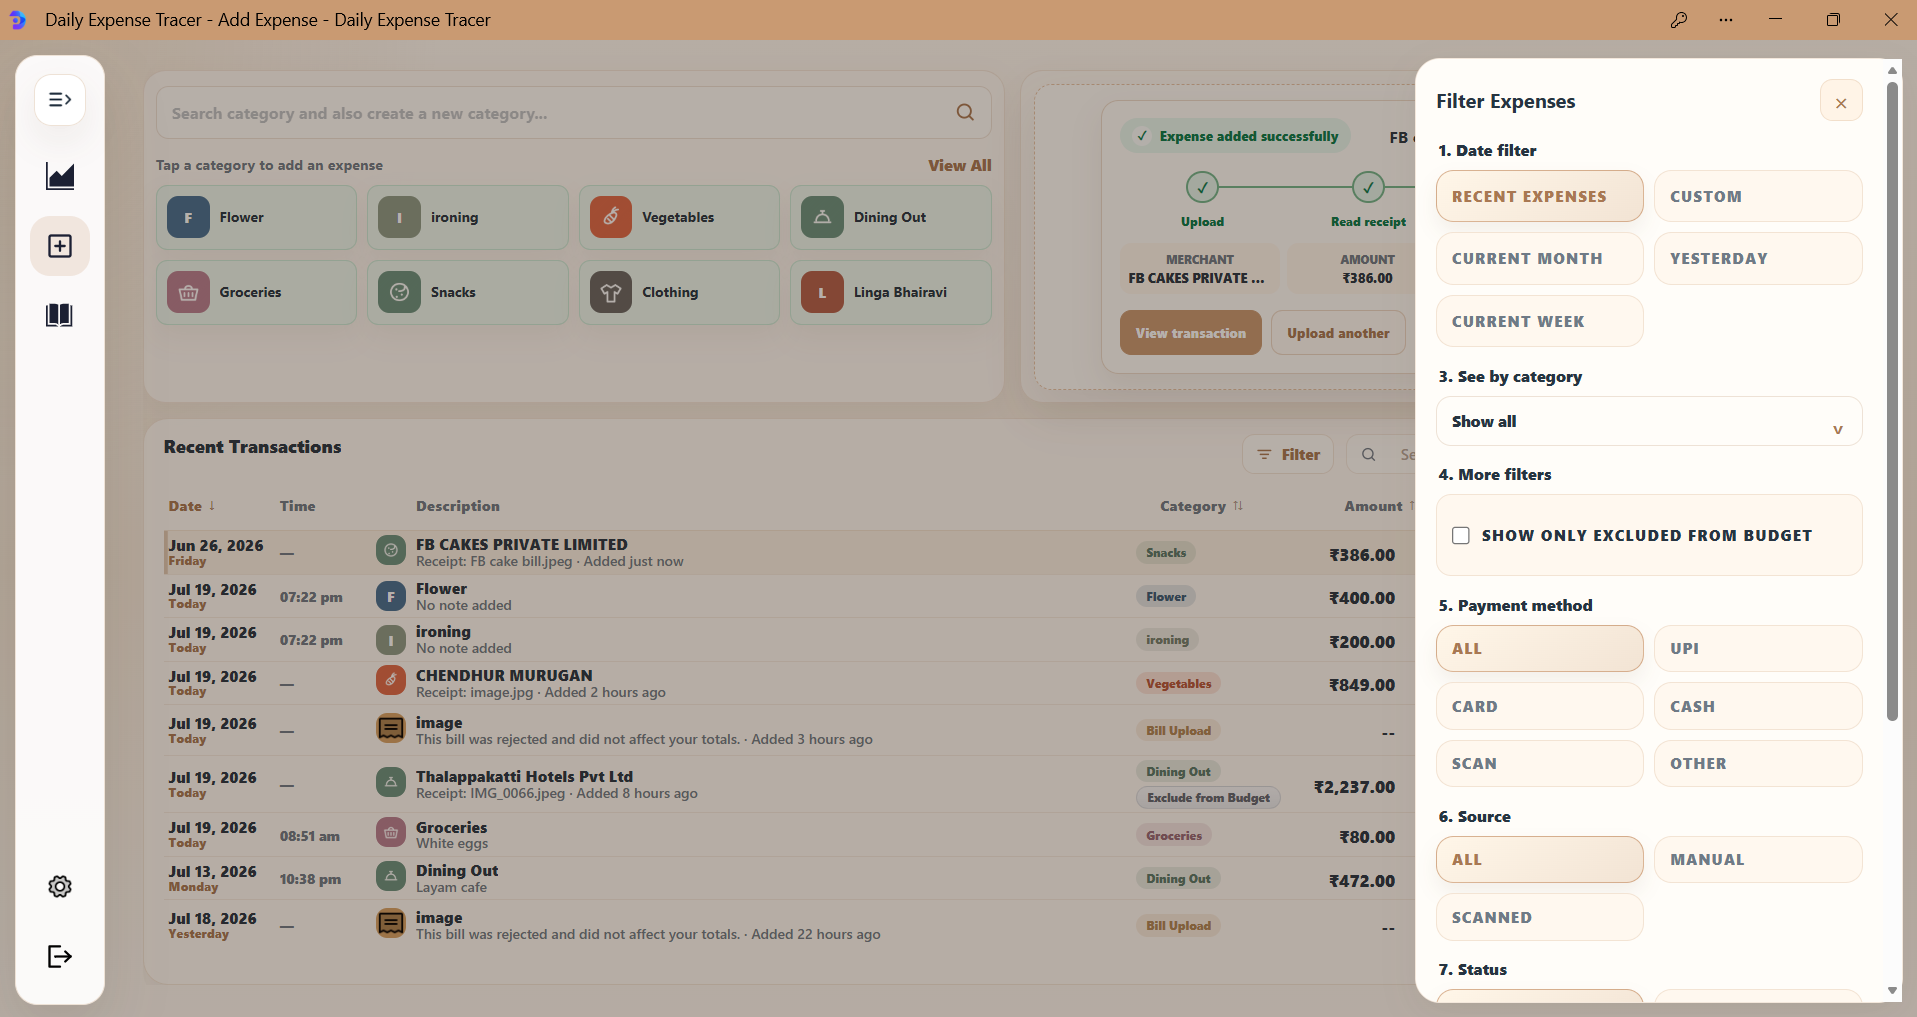Click the Linga Bhairavi category icon
This screenshot has height=1017, width=1917.
point(822,292)
